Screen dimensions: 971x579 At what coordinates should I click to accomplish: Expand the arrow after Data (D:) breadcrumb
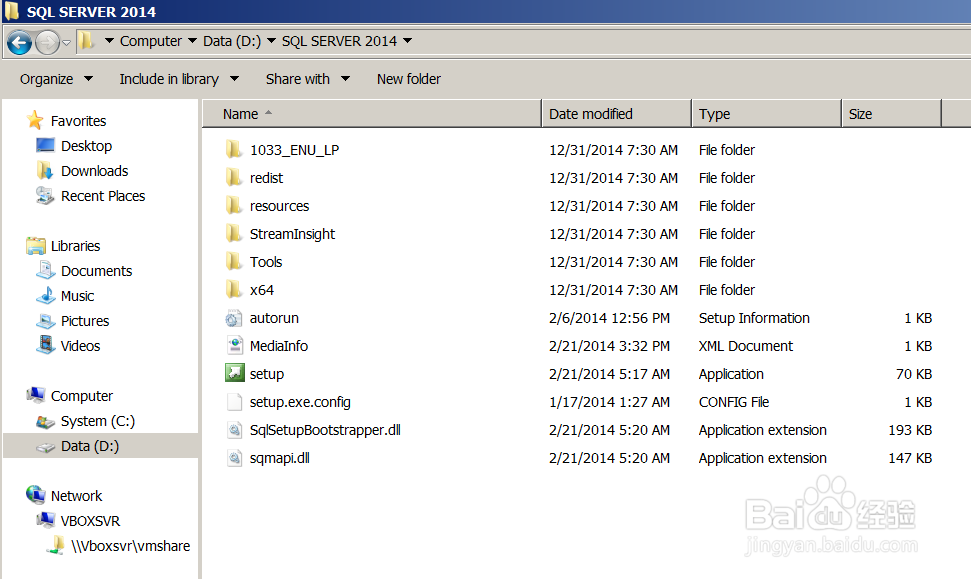click(271, 41)
